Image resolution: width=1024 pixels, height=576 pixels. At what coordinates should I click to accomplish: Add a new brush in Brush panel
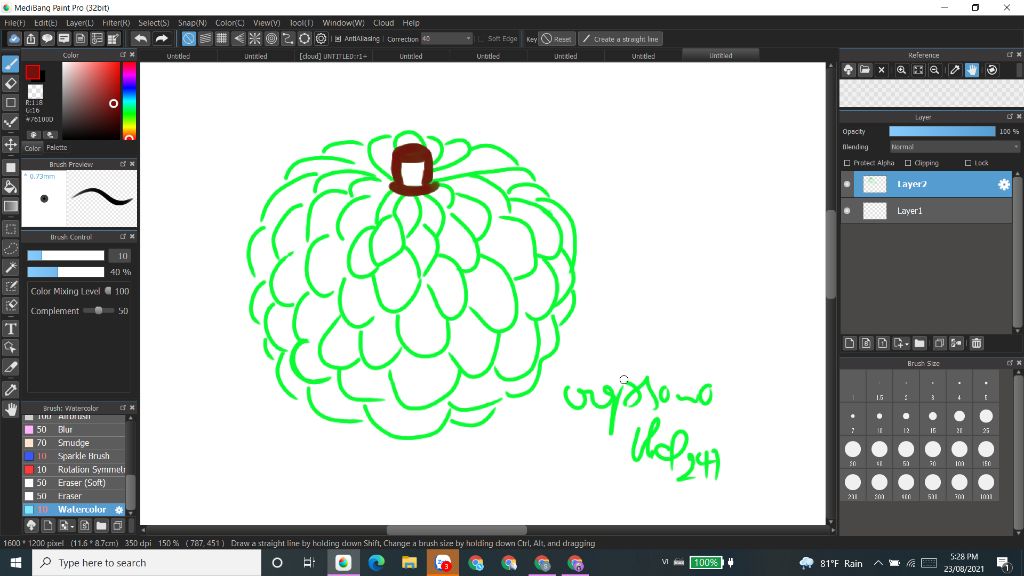coord(48,525)
